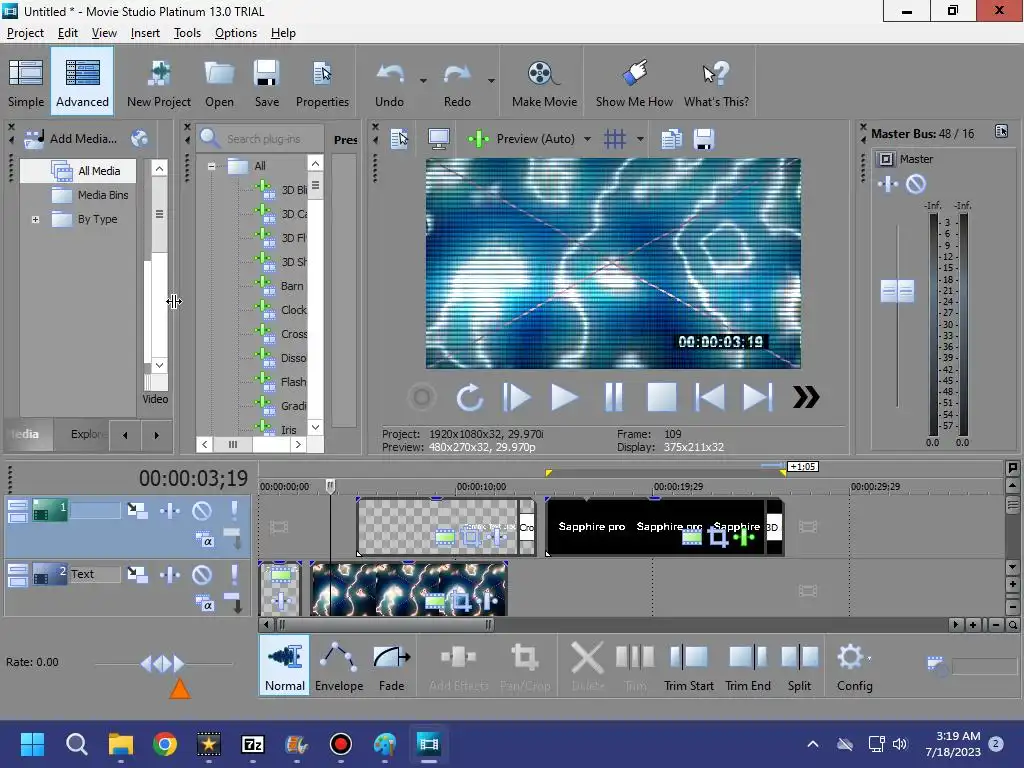Select Media Bins folder

click(90, 195)
